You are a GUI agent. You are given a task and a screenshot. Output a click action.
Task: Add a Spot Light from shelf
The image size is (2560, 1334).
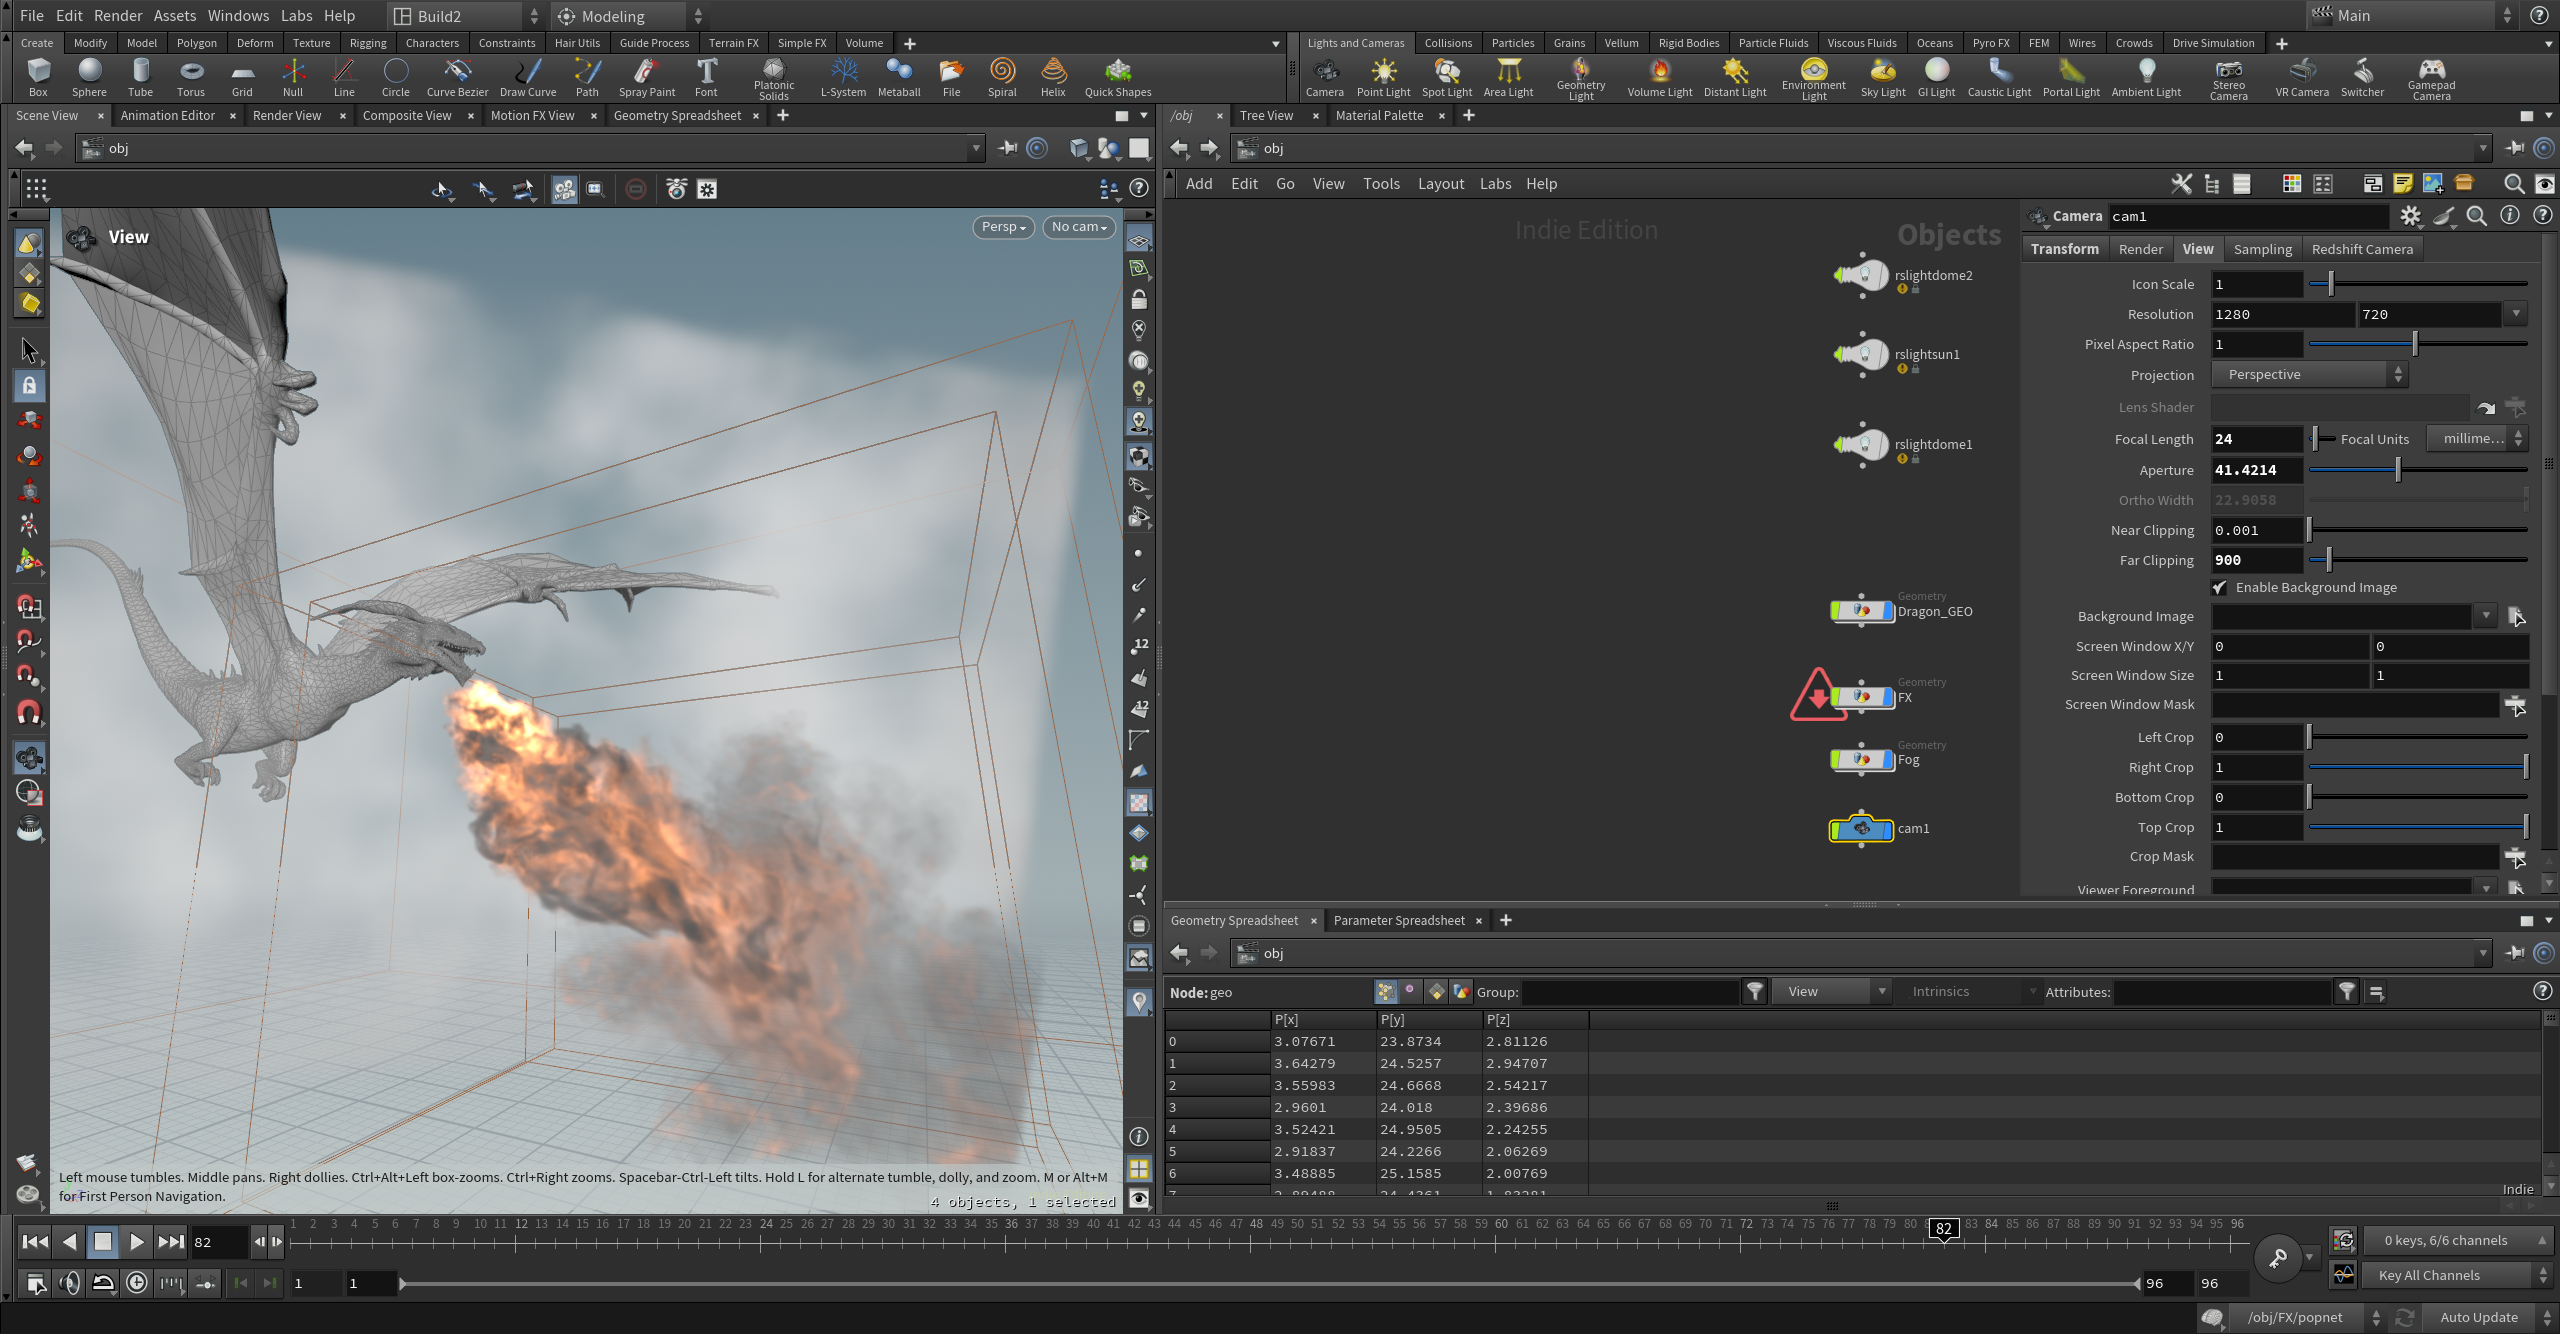(x=1446, y=77)
